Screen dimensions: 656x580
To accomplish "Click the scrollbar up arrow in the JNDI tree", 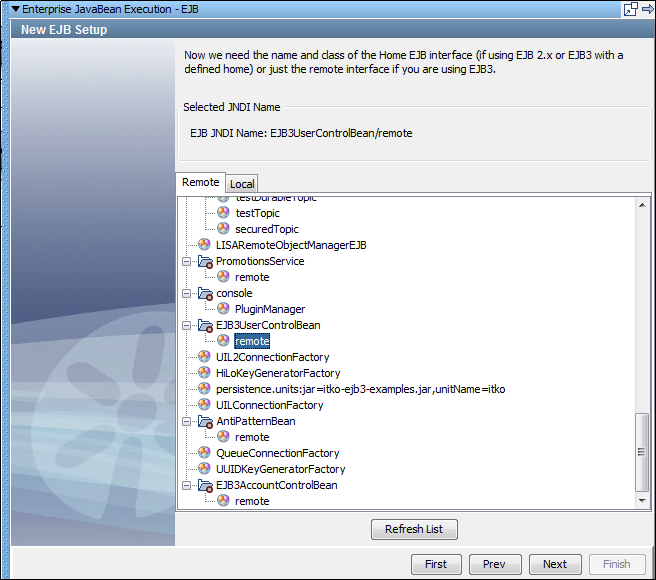I will point(642,205).
